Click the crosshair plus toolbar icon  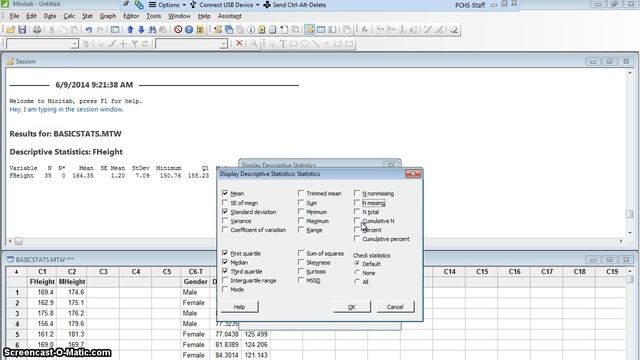[x=123, y=44]
